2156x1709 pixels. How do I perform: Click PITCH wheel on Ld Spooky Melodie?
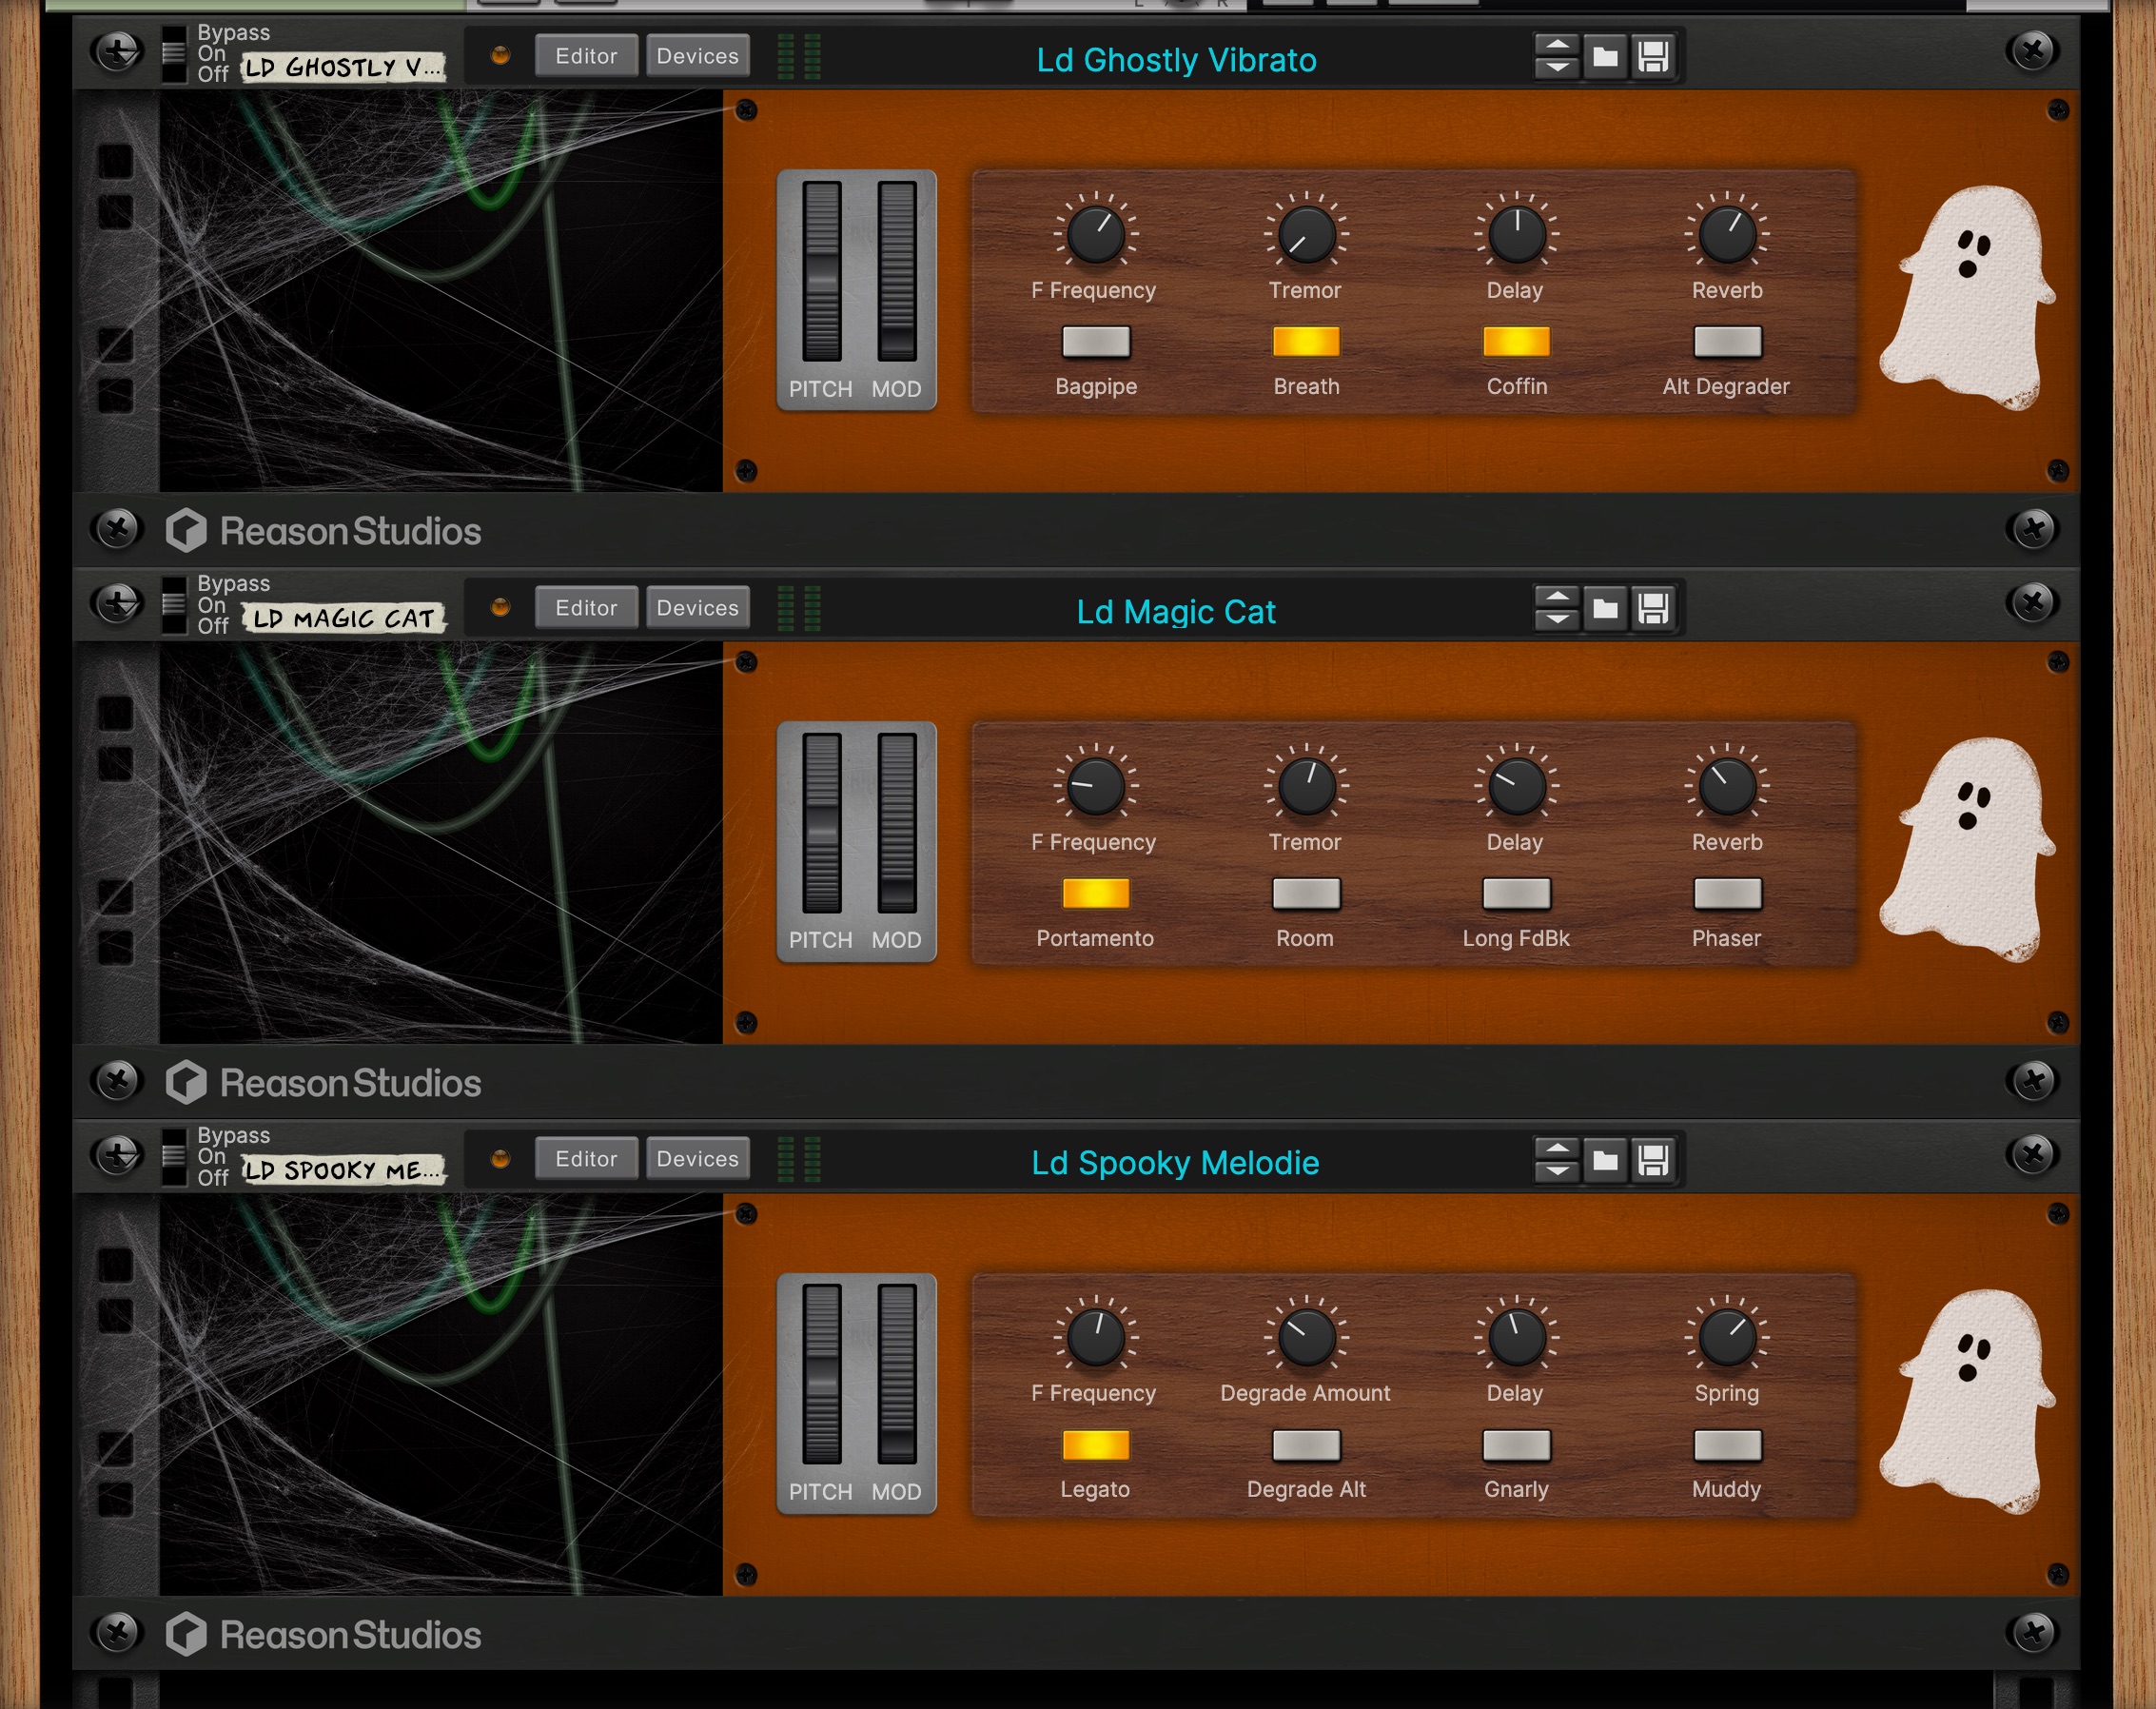pos(822,1375)
